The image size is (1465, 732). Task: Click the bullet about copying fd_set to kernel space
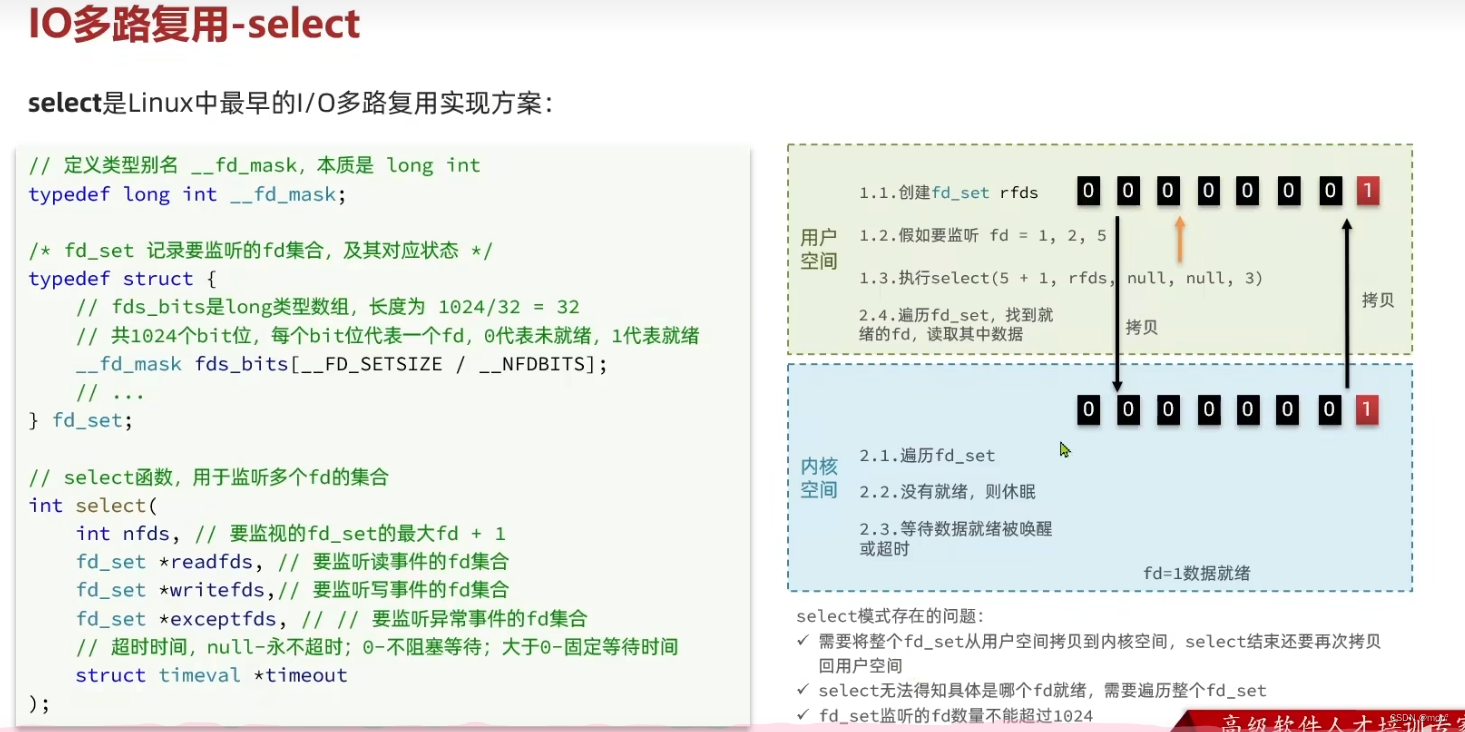[1090, 653]
